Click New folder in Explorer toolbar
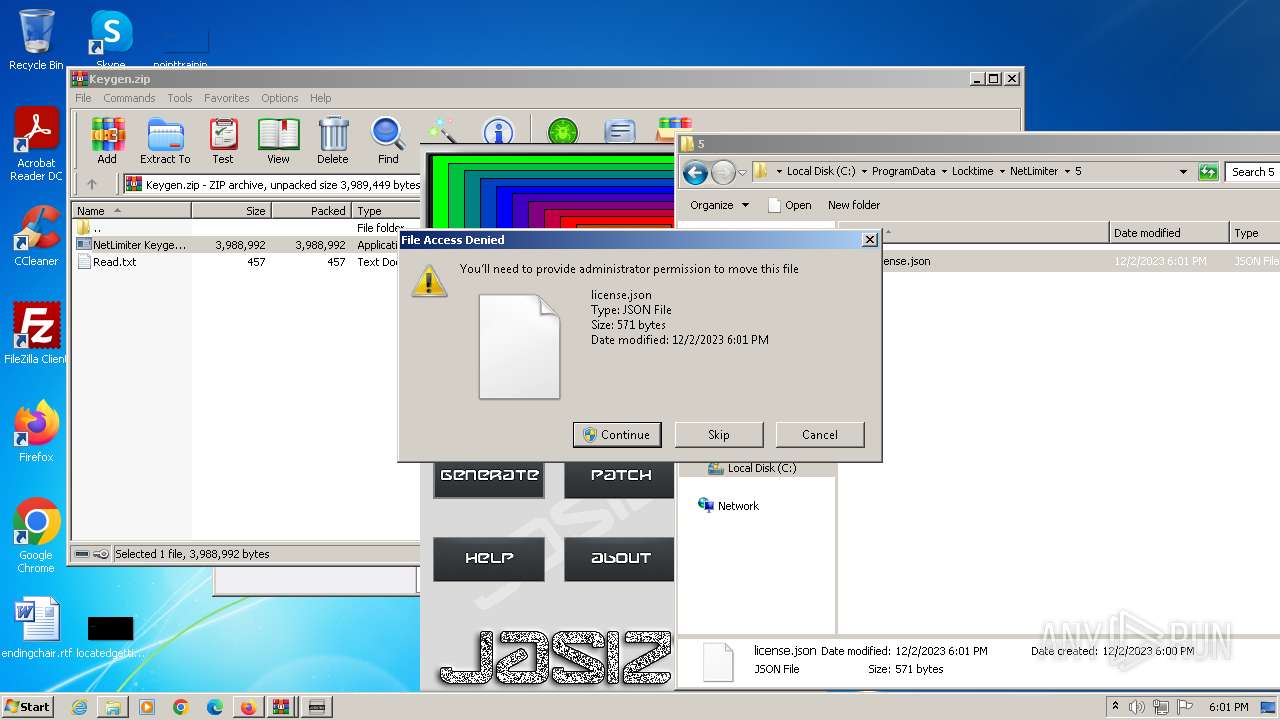 coord(854,205)
